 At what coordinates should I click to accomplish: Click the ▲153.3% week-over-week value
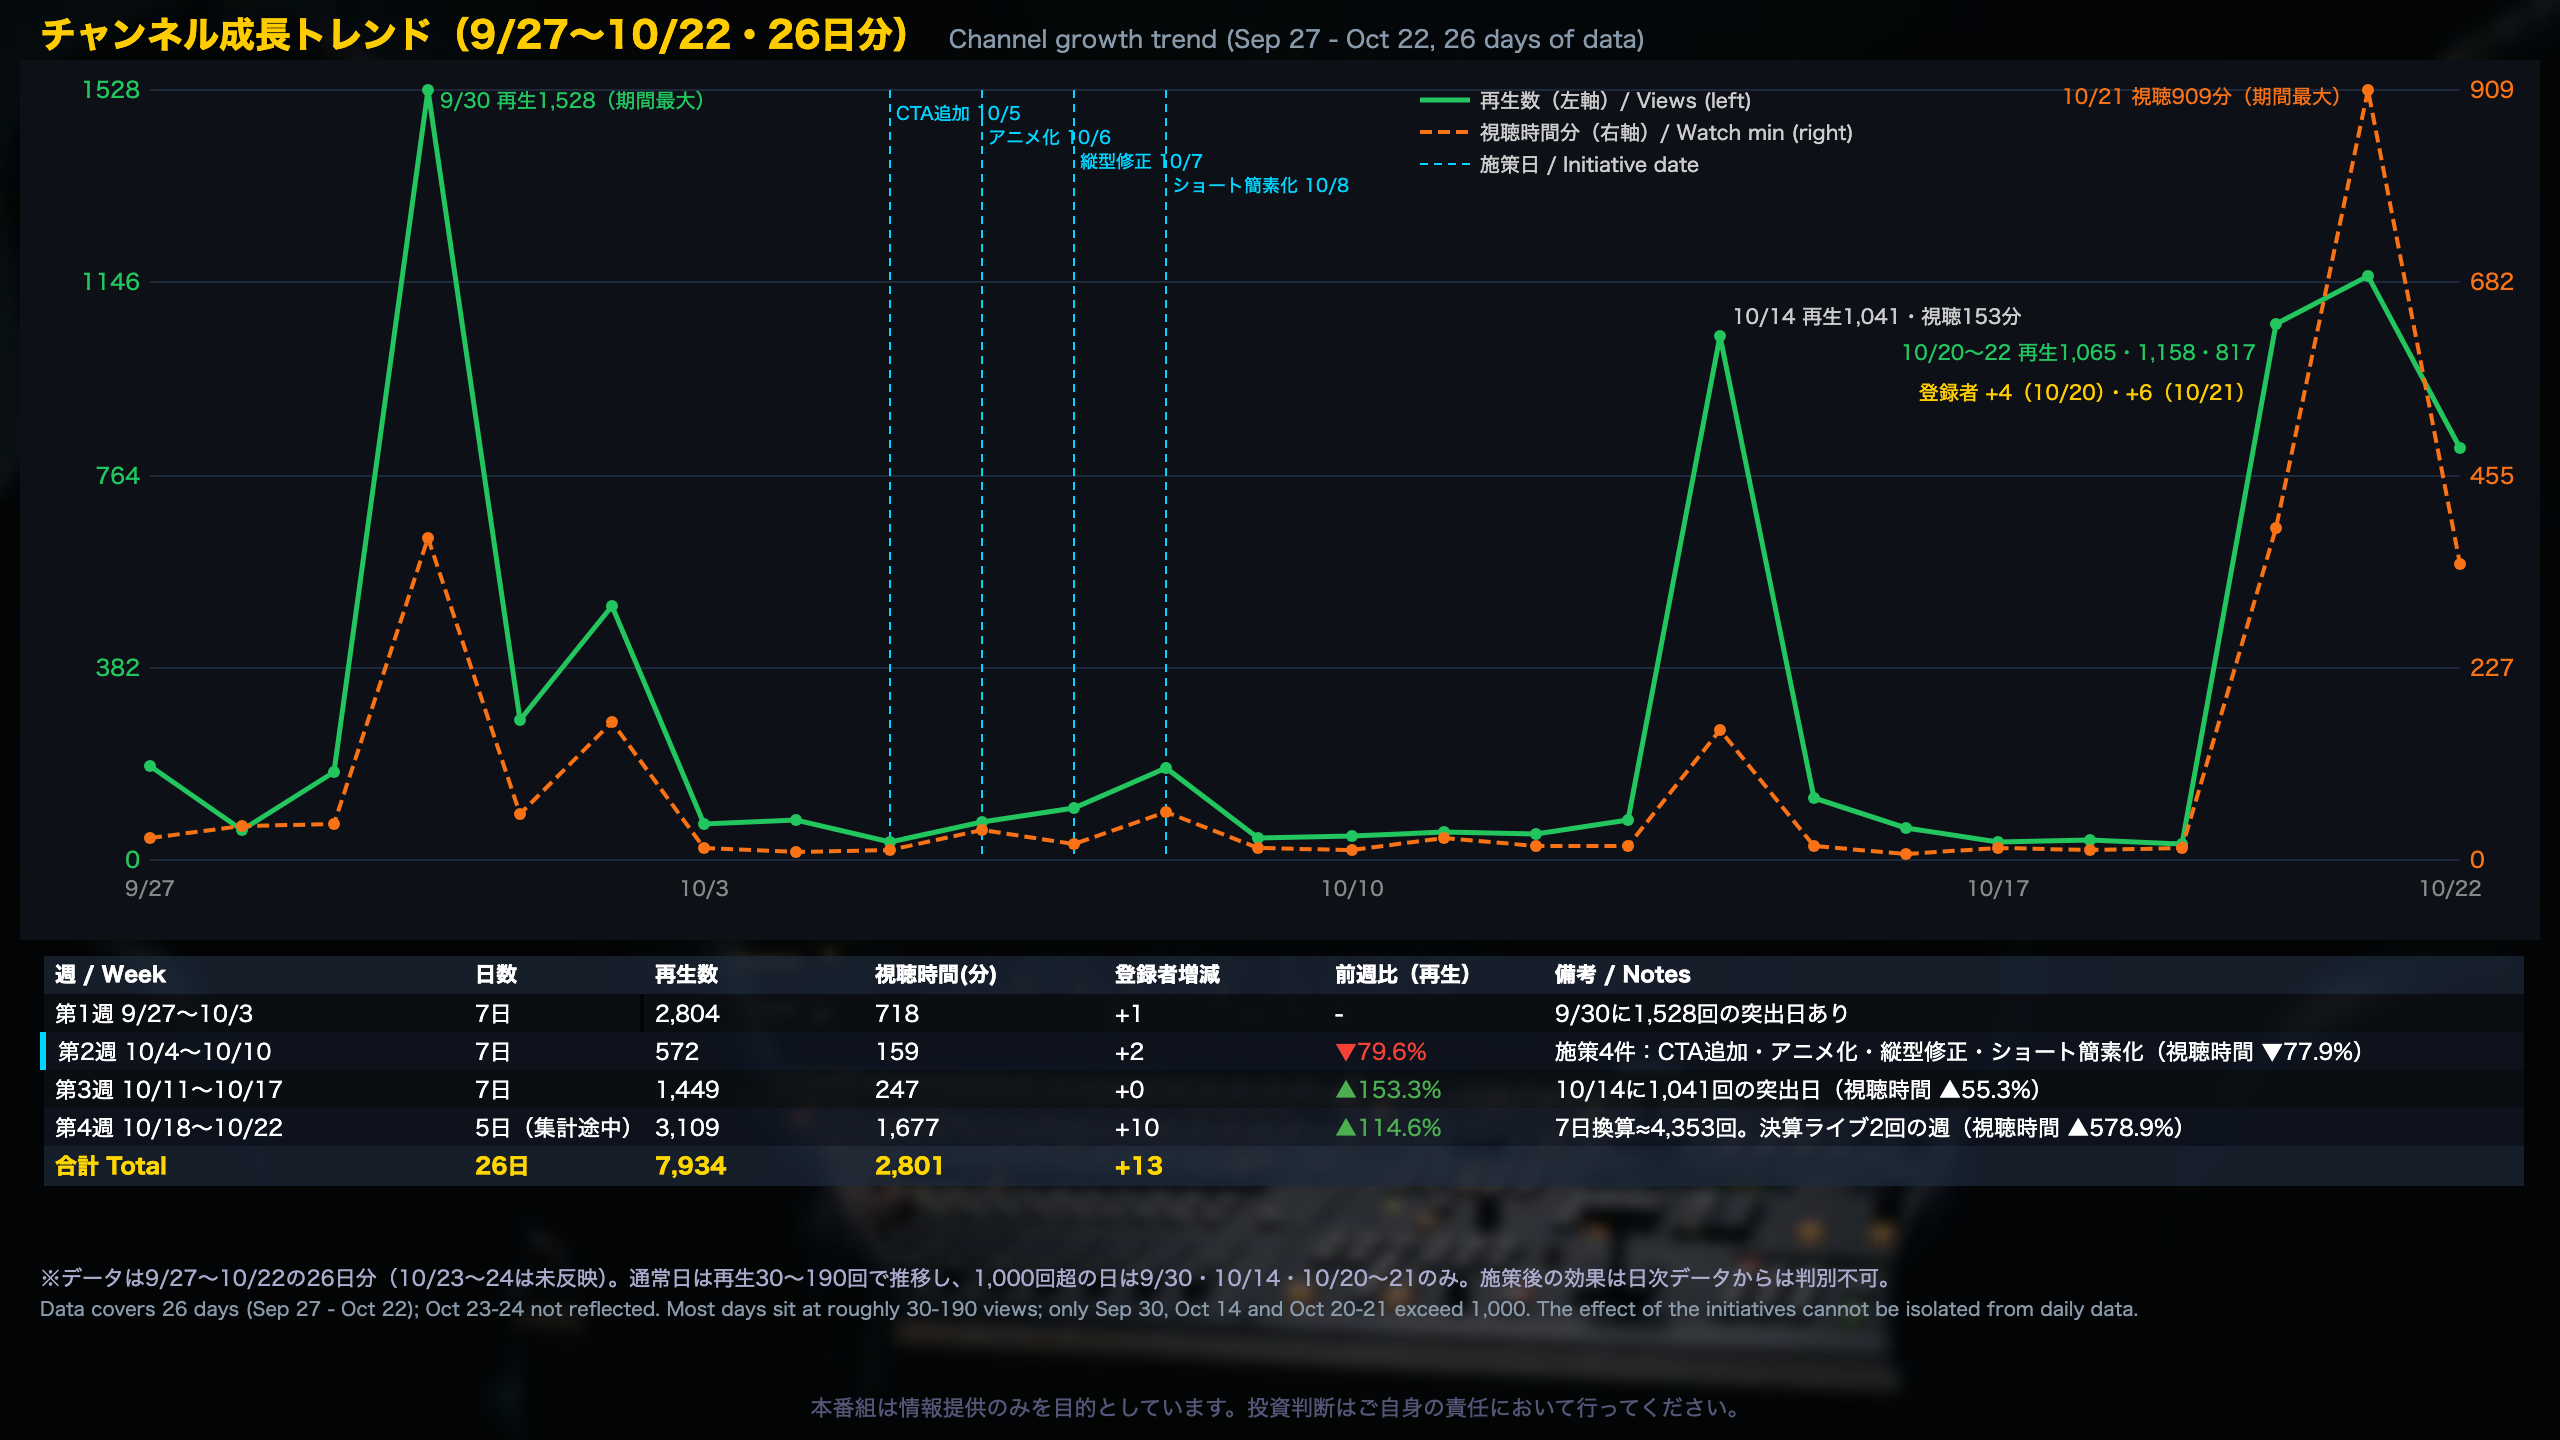[1388, 1090]
